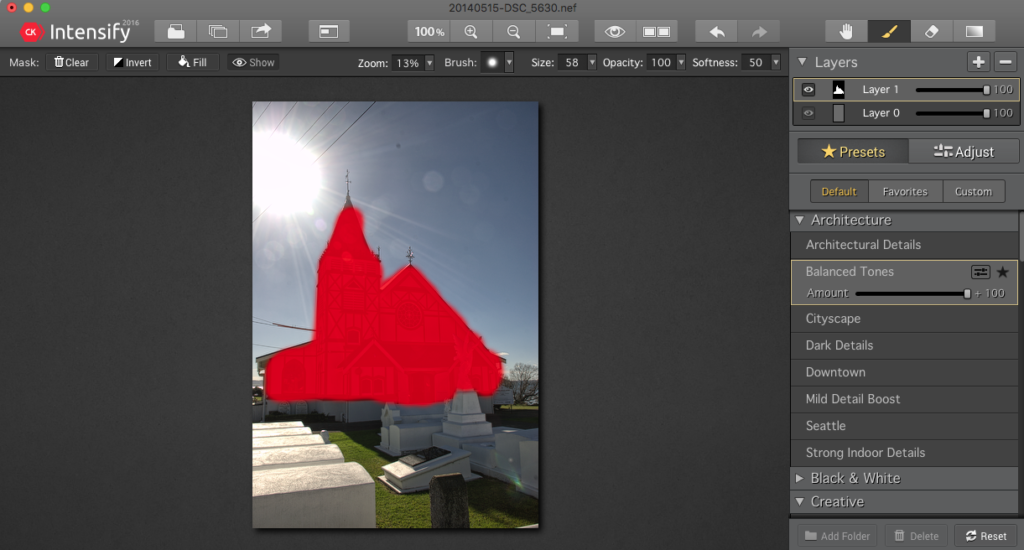
Task: Select the Favorites presets tab
Action: [905, 191]
